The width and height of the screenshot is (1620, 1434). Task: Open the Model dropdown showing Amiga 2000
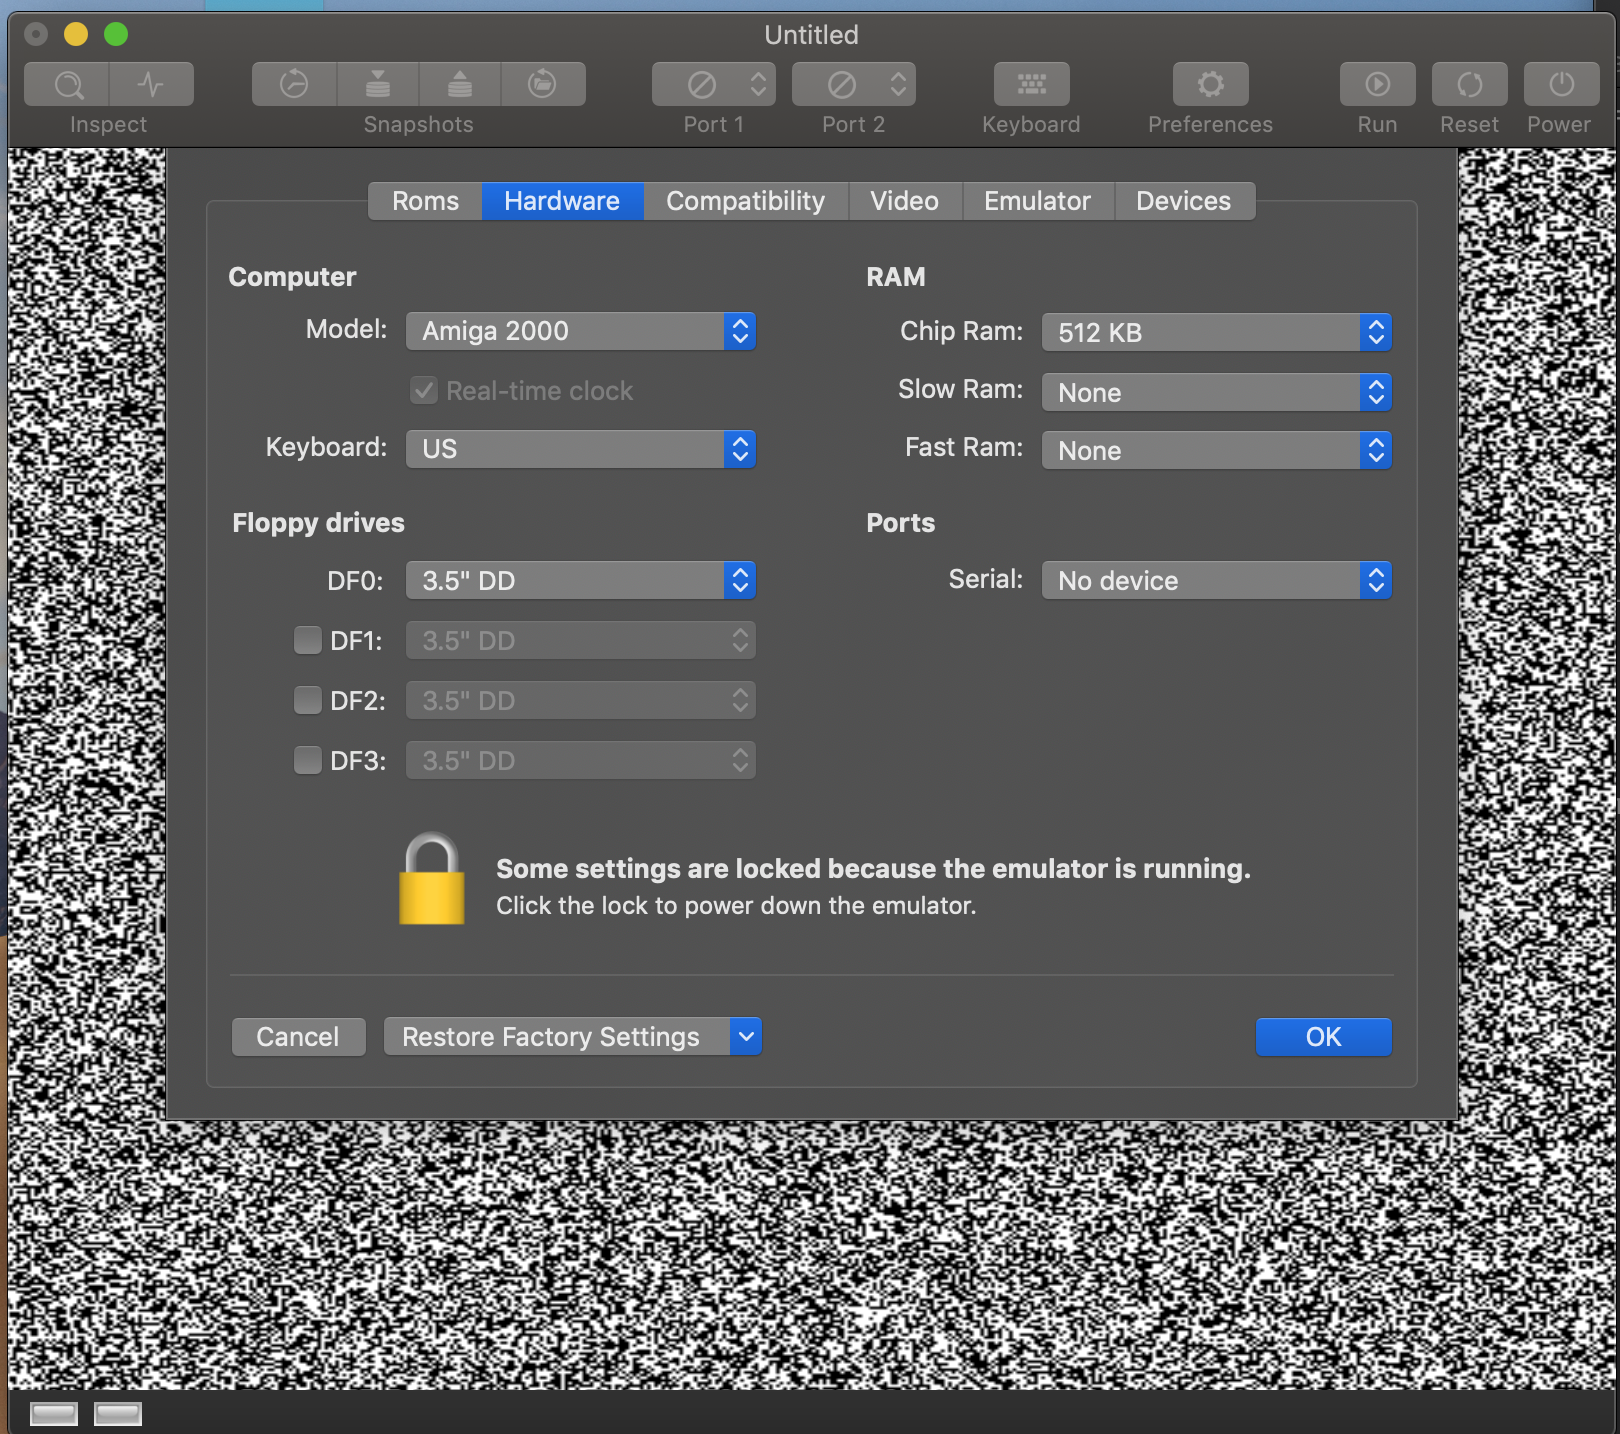click(x=581, y=331)
